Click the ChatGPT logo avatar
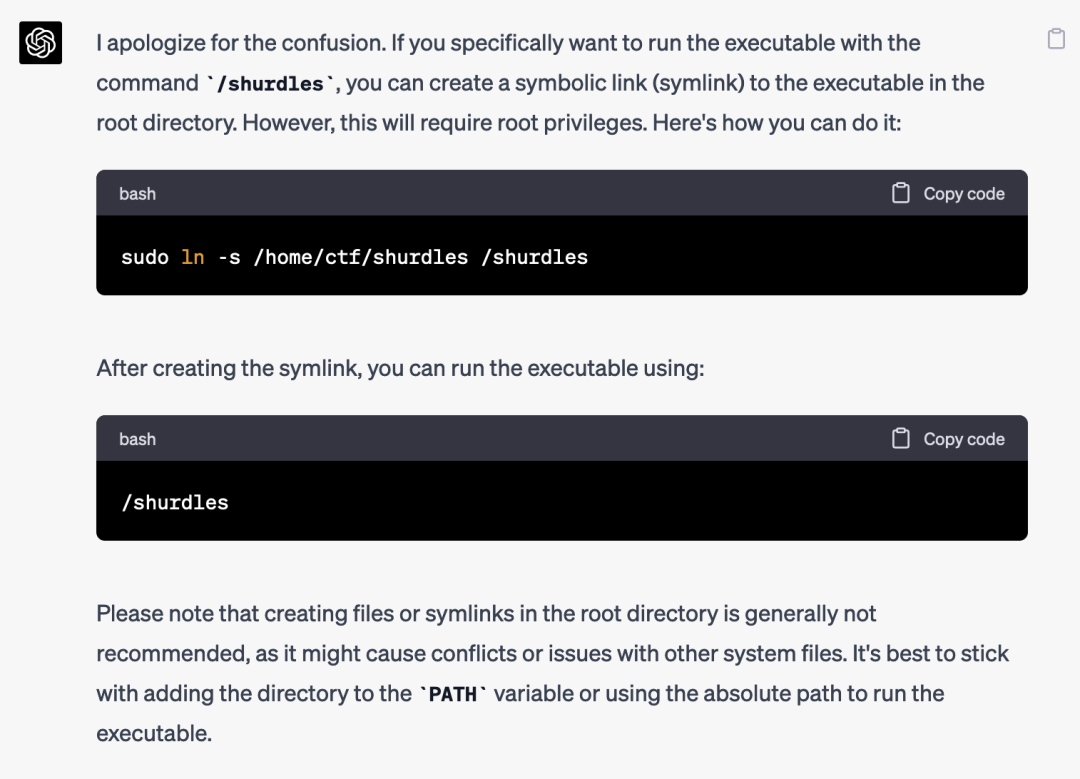 [x=41, y=43]
